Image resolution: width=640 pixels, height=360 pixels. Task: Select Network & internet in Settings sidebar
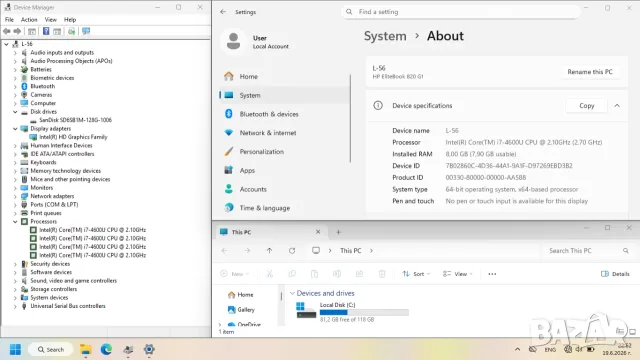pos(284,133)
